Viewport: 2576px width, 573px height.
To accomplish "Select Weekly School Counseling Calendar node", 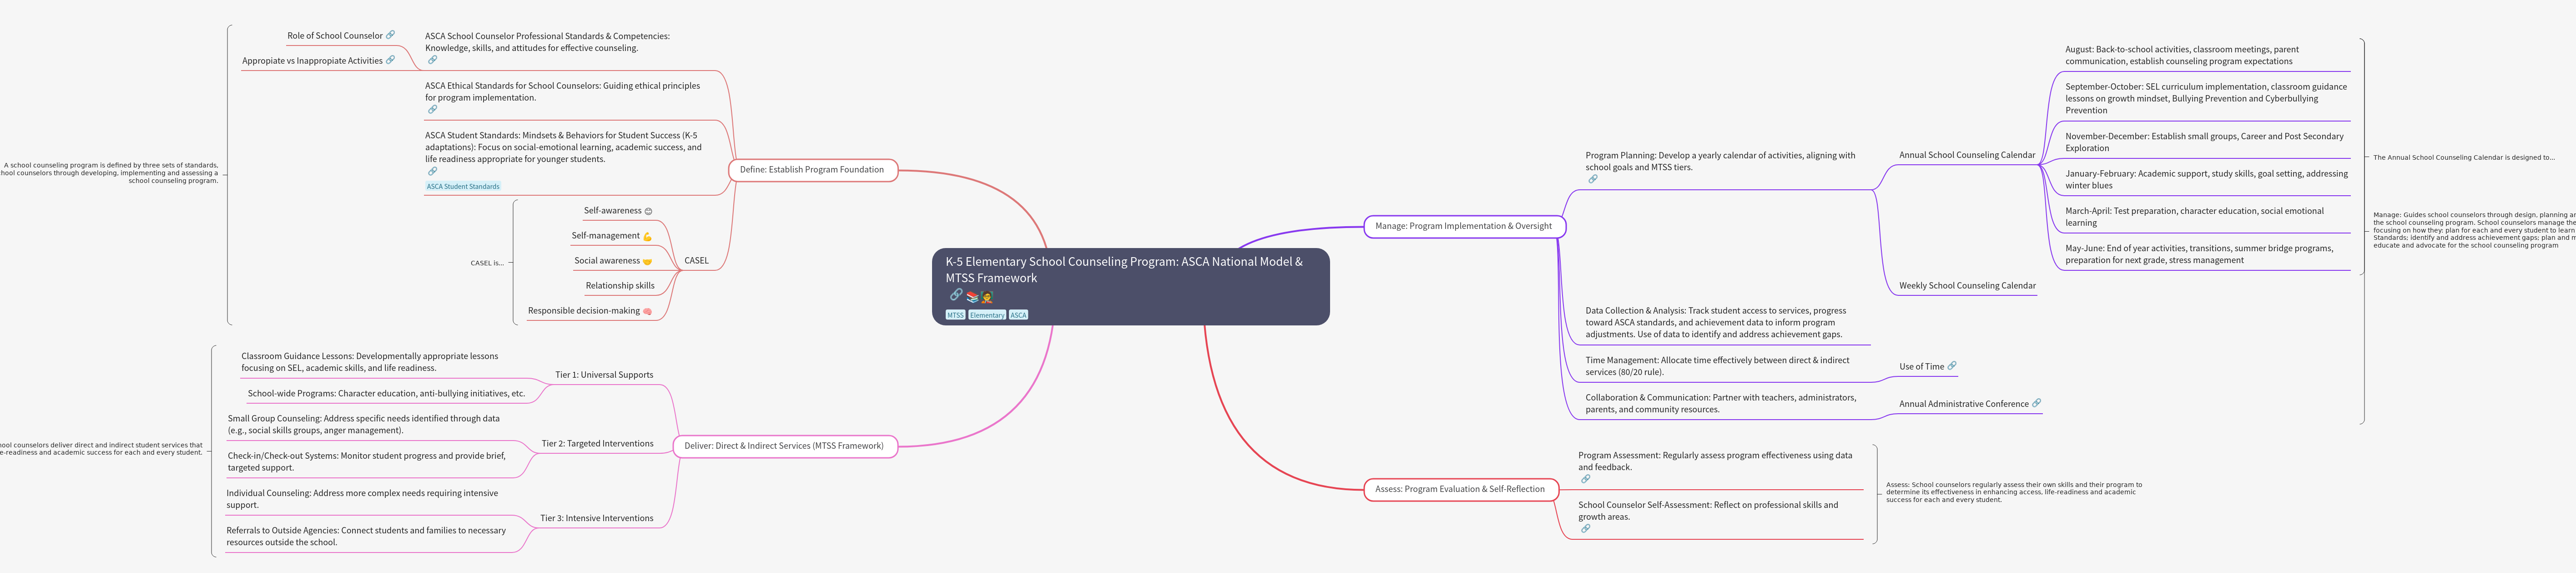I will tap(1967, 286).
